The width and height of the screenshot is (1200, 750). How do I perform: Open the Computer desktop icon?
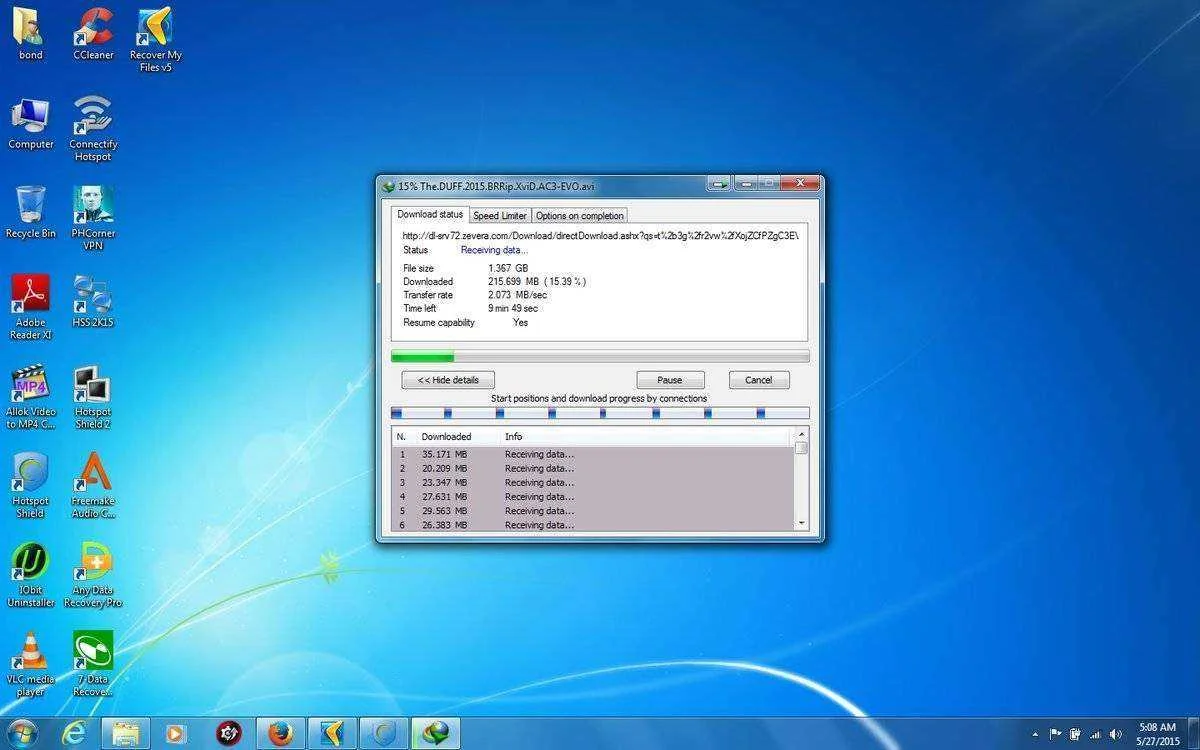[x=31, y=124]
